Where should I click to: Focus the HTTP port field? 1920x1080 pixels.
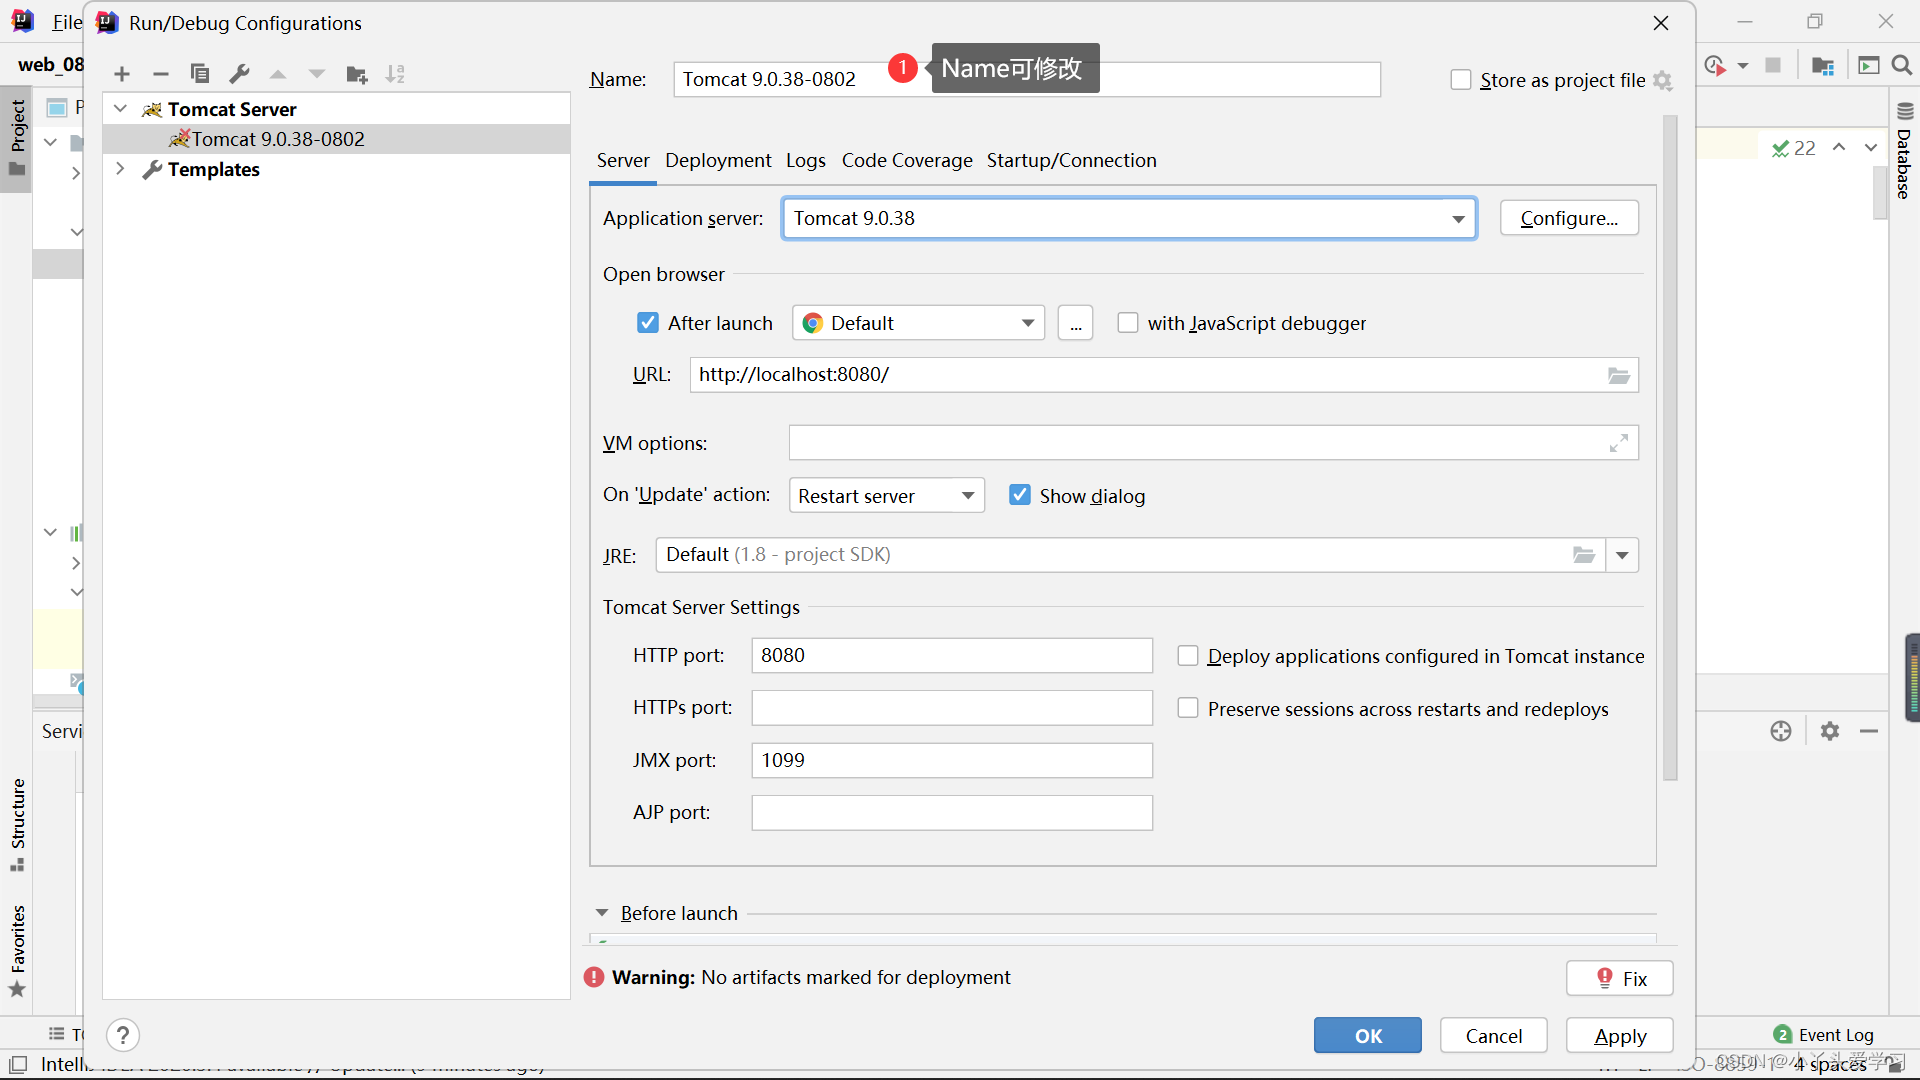point(952,655)
